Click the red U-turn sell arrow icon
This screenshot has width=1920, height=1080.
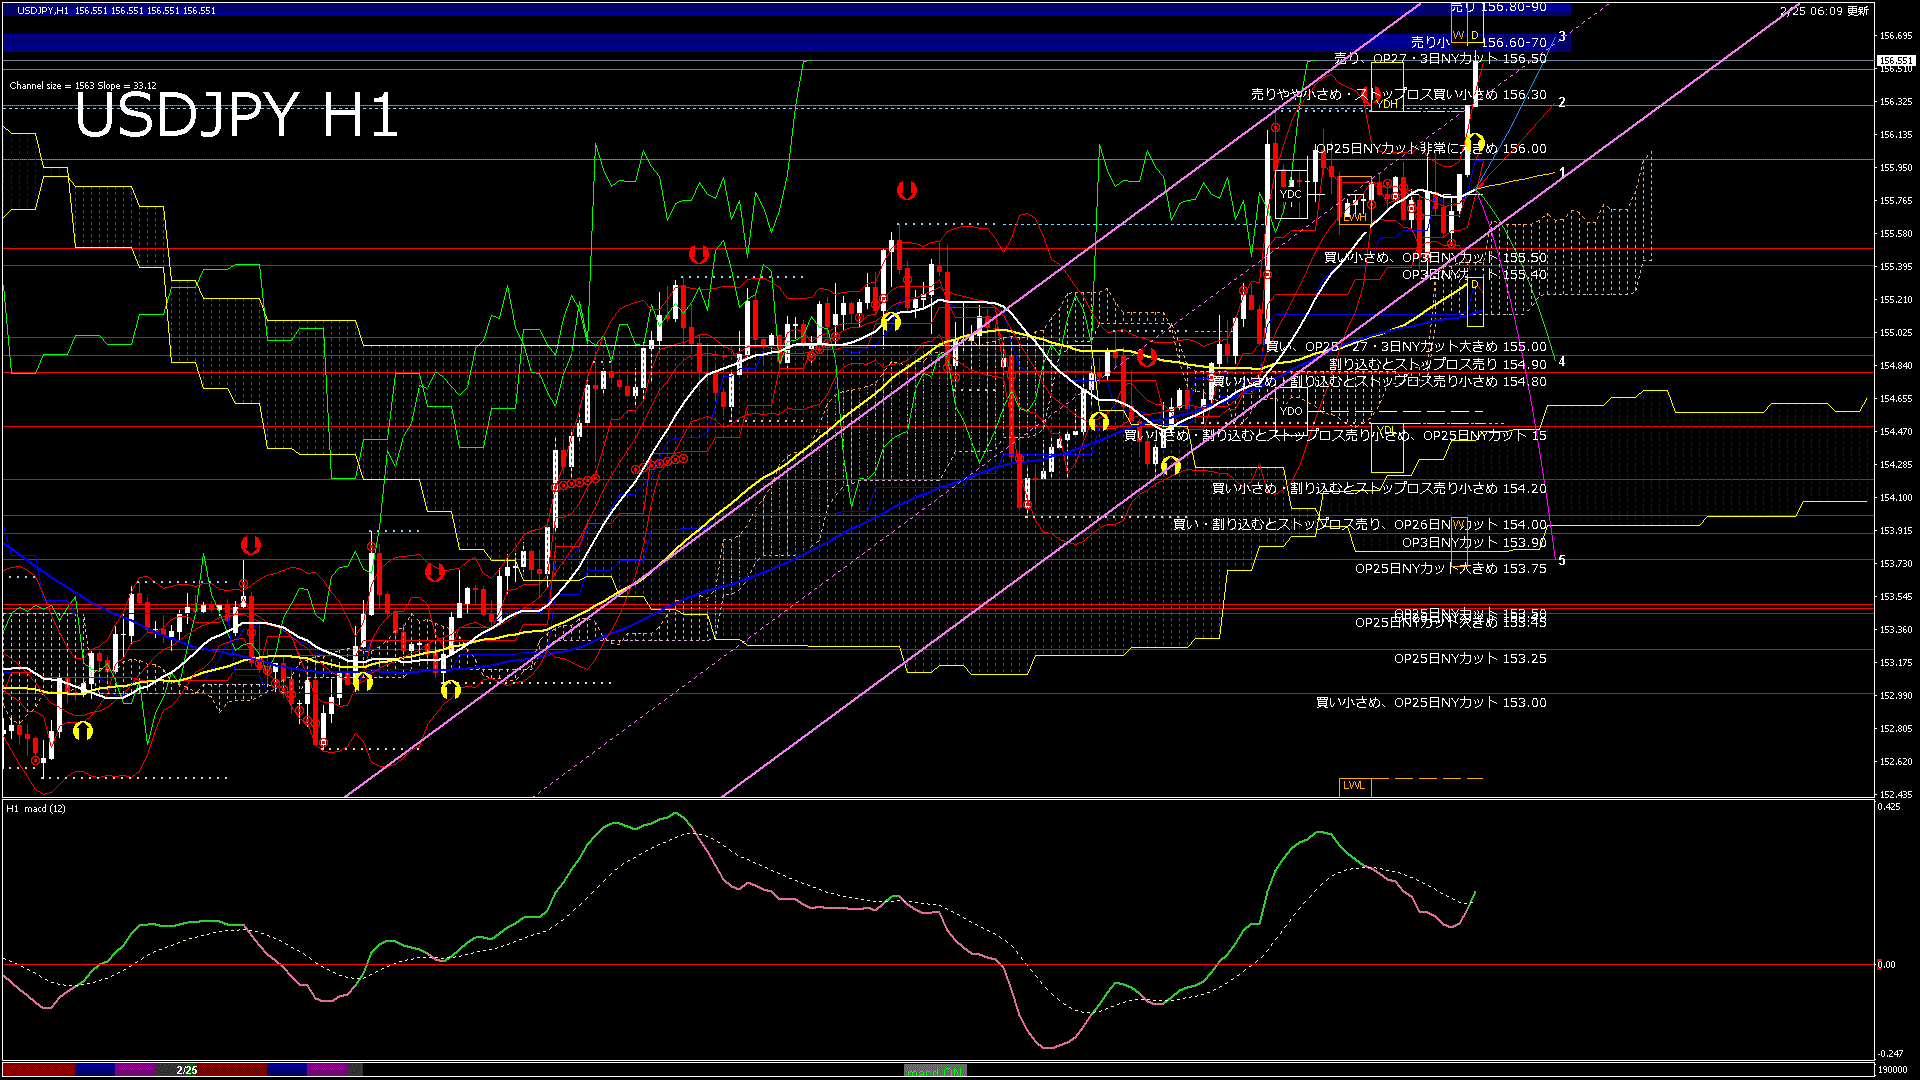pyautogui.click(x=905, y=190)
